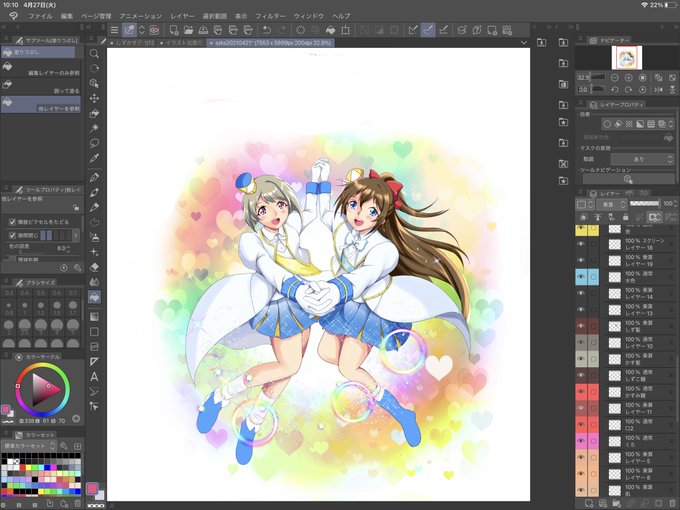Pick the 0.5 brush size preset
Image resolution: width=680 pixels, height=510 pixels.
coord(41,293)
